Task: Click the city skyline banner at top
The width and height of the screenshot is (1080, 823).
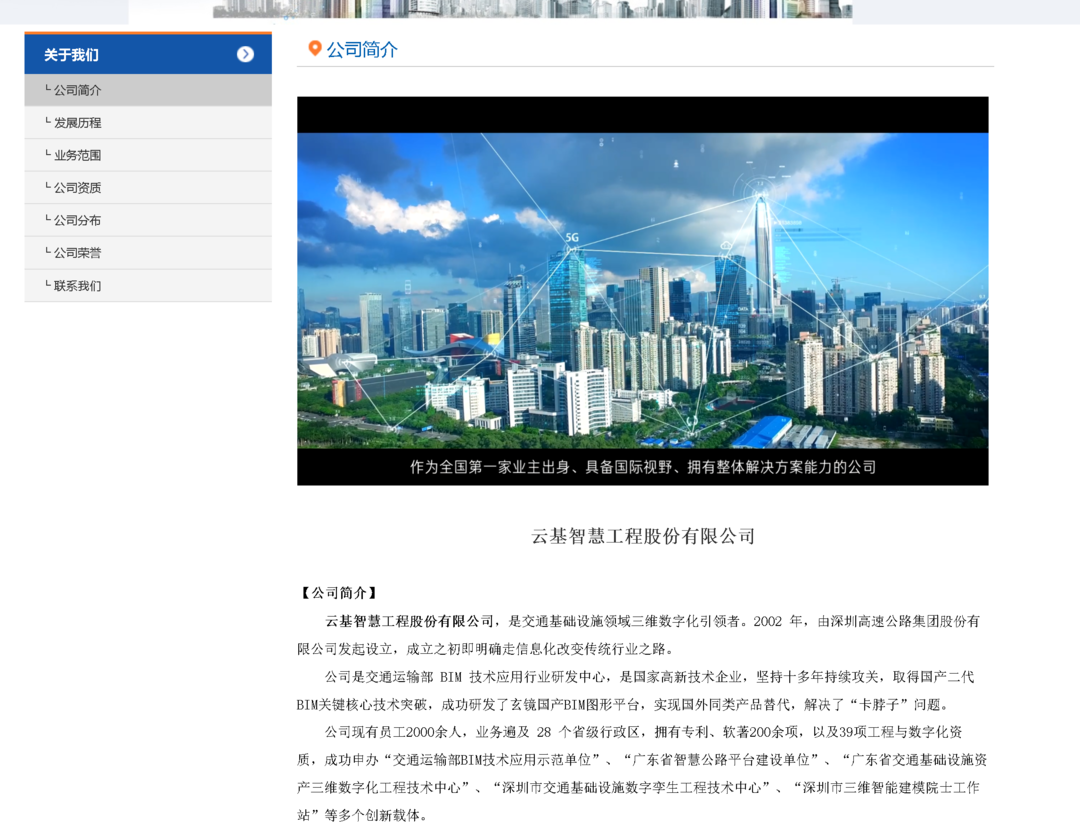Action: coord(532,9)
